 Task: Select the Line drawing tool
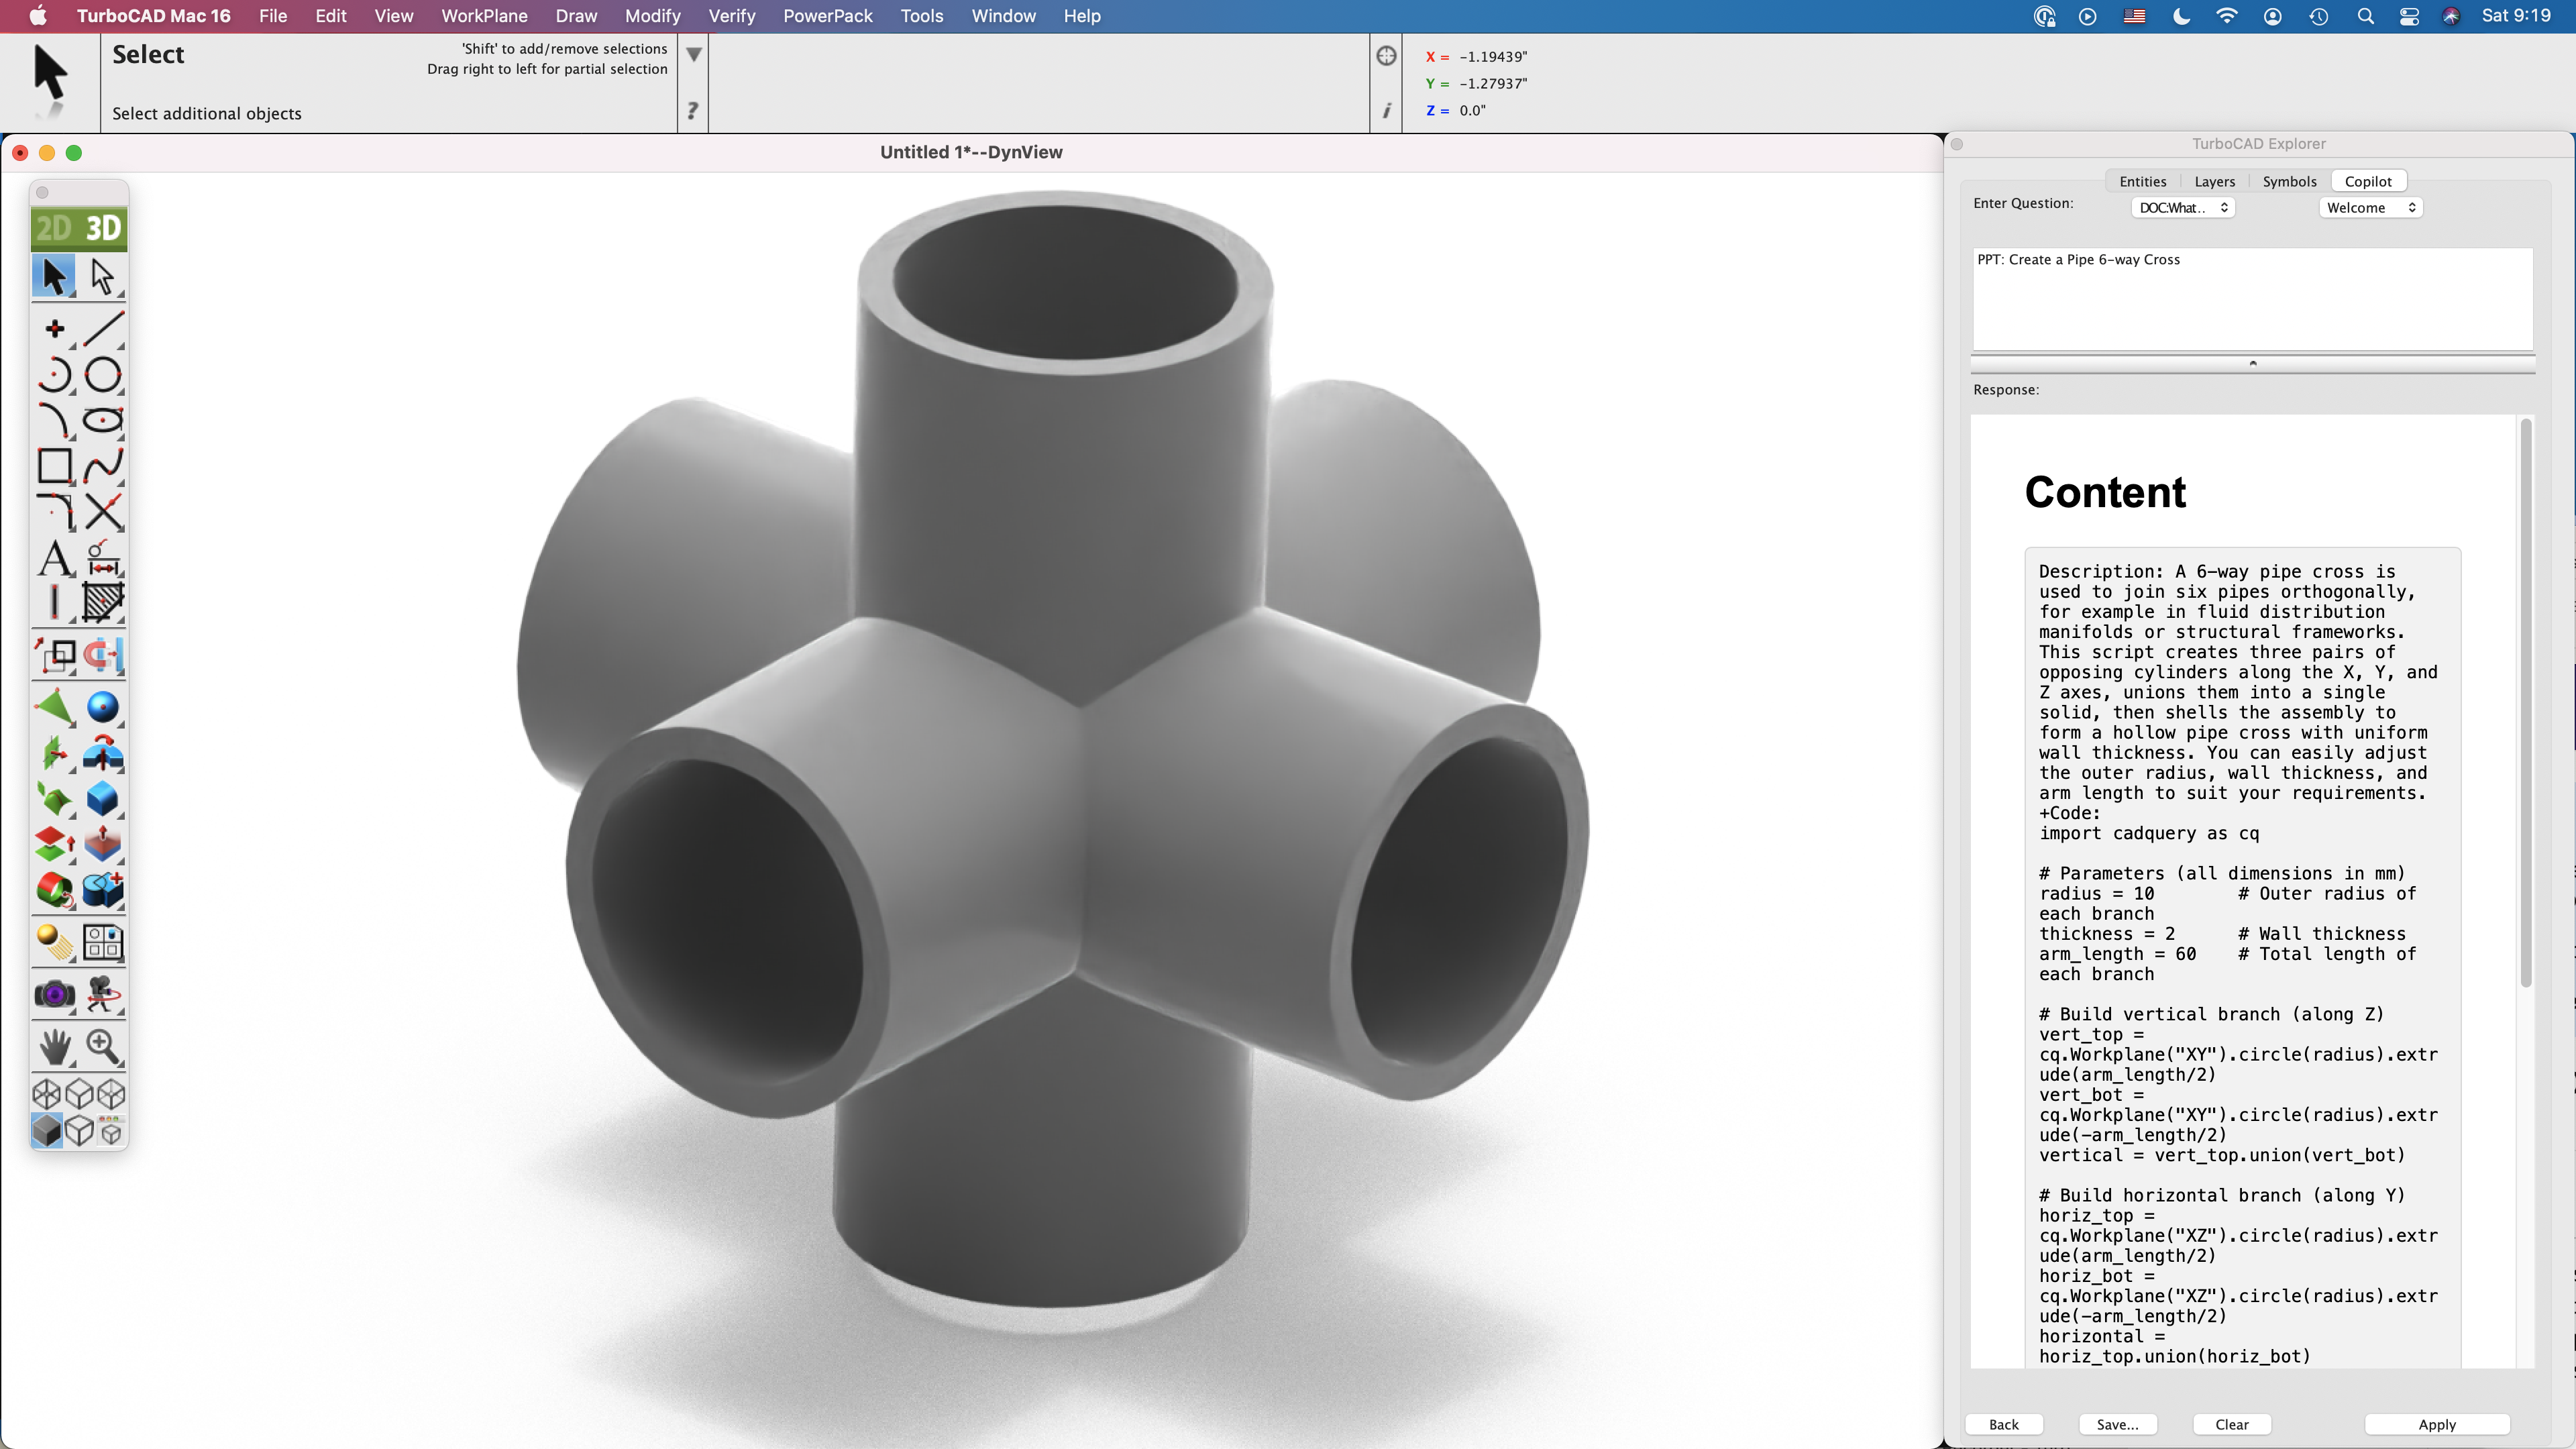103,328
